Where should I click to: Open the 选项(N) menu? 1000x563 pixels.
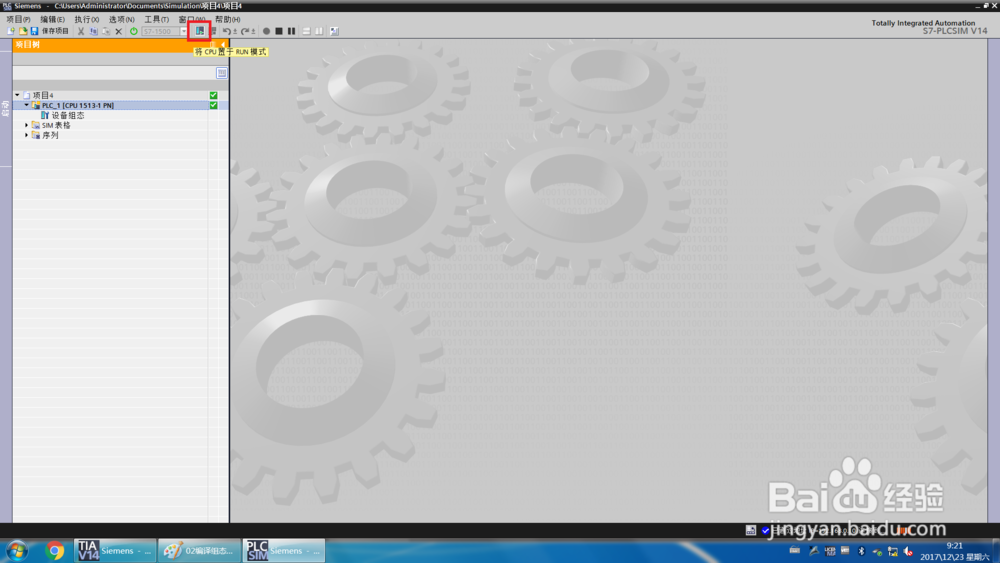coord(121,19)
